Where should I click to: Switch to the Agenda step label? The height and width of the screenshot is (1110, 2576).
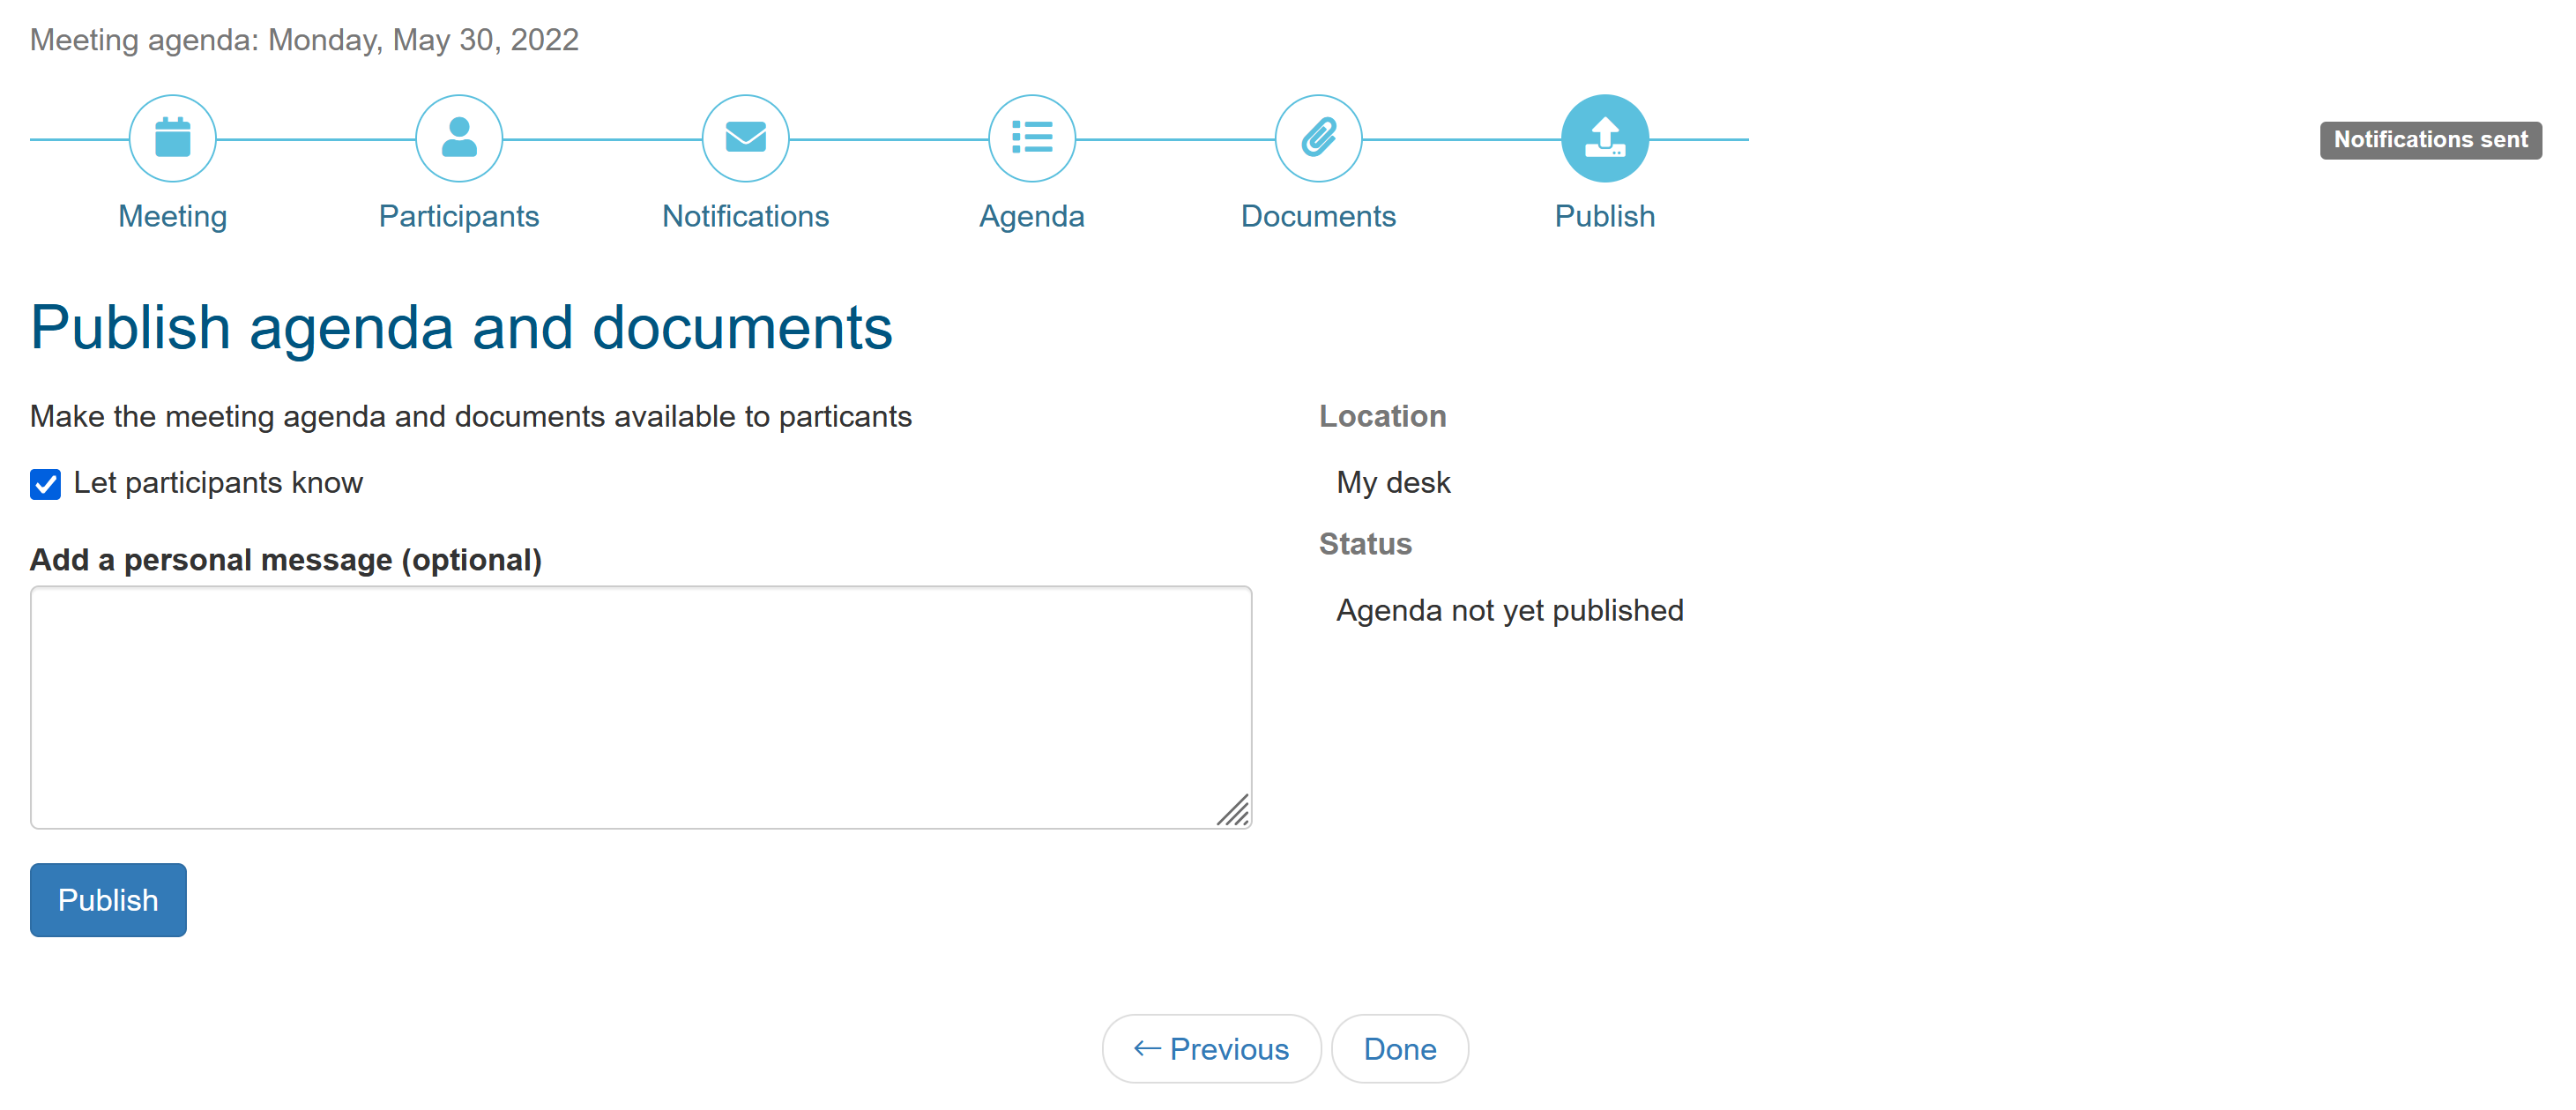click(1031, 216)
